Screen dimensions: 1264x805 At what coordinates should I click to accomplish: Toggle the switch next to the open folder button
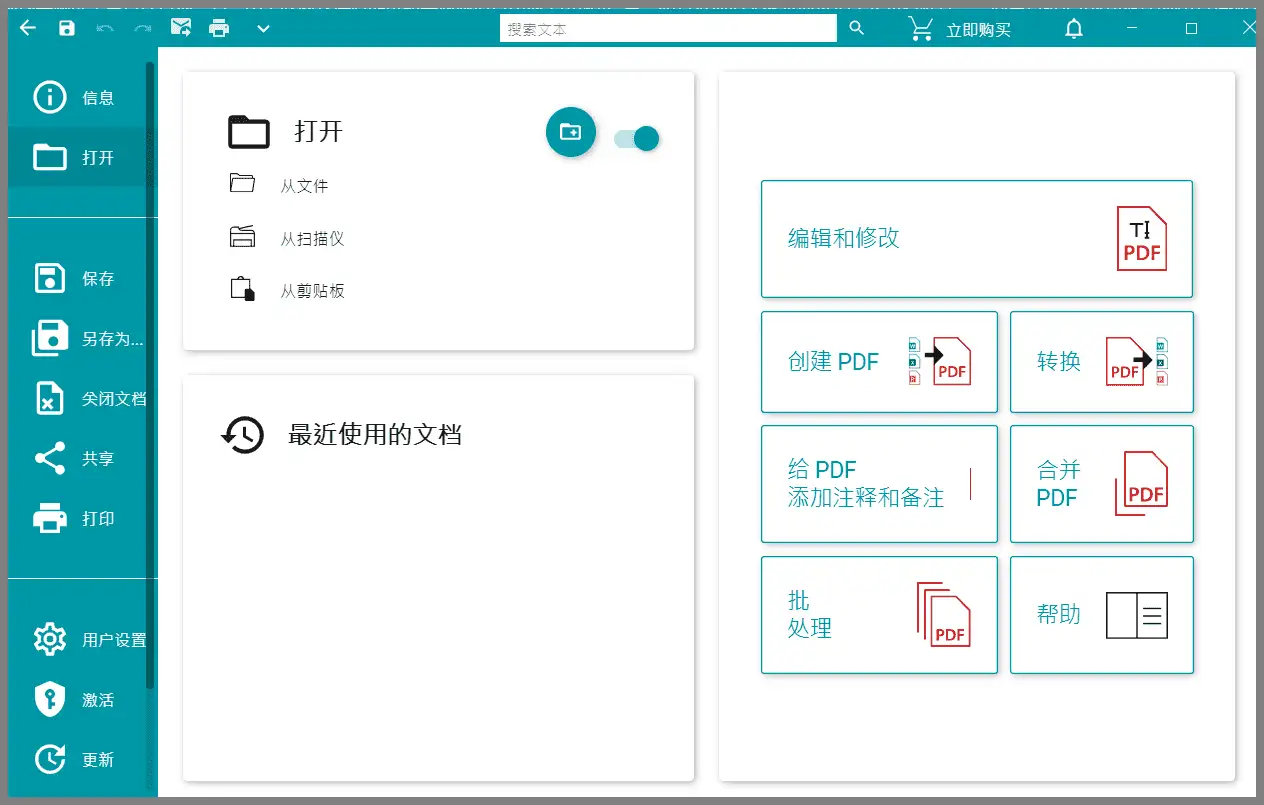click(x=635, y=138)
